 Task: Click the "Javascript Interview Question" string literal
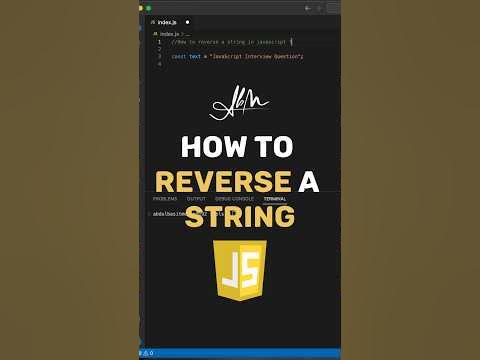coord(255,56)
